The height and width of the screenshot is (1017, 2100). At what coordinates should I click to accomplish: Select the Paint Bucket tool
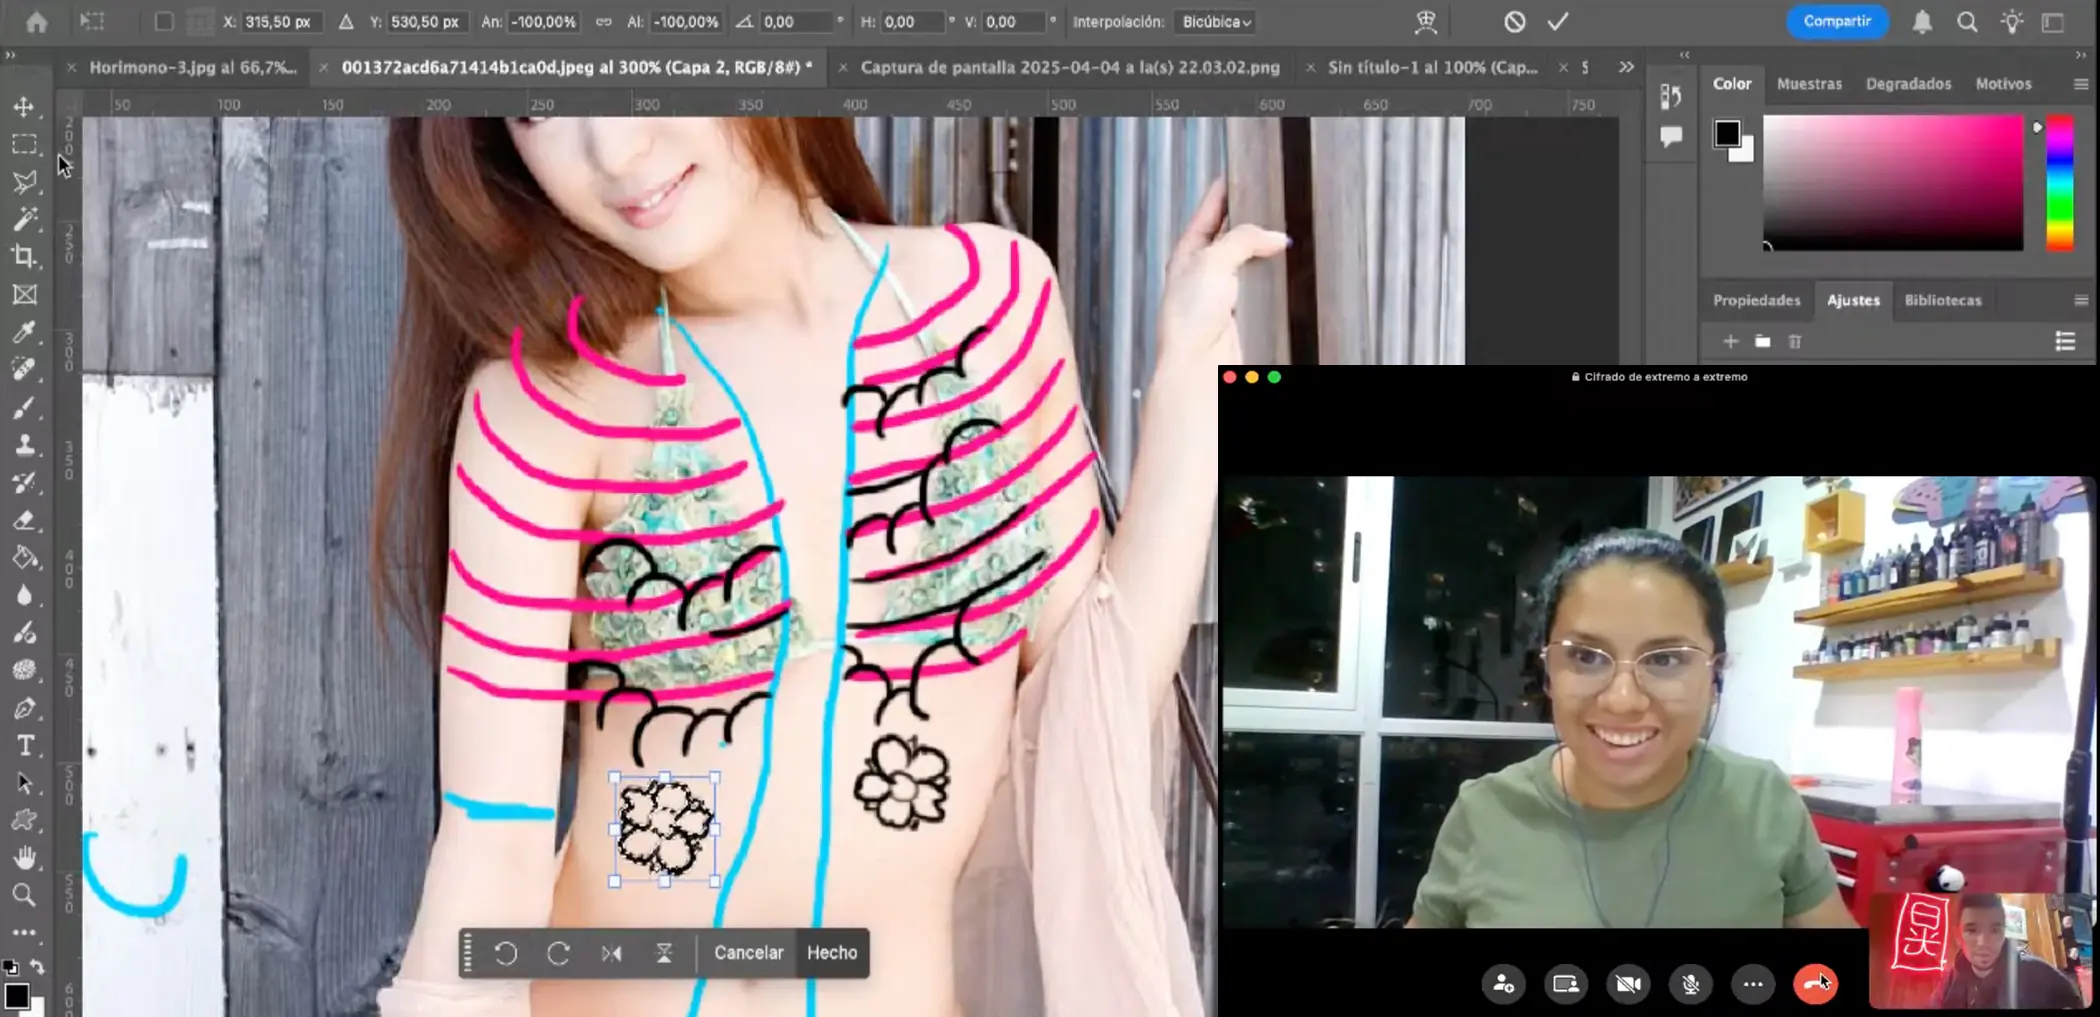[24, 558]
